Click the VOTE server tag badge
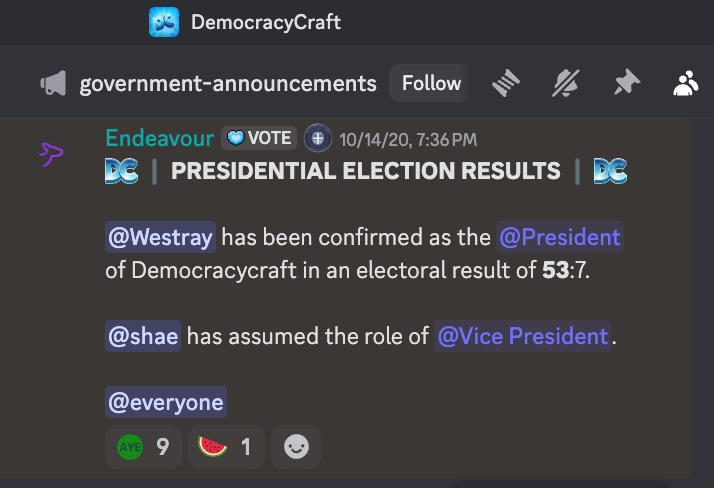This screenshot has width=714, height=488. click(259, 138)
